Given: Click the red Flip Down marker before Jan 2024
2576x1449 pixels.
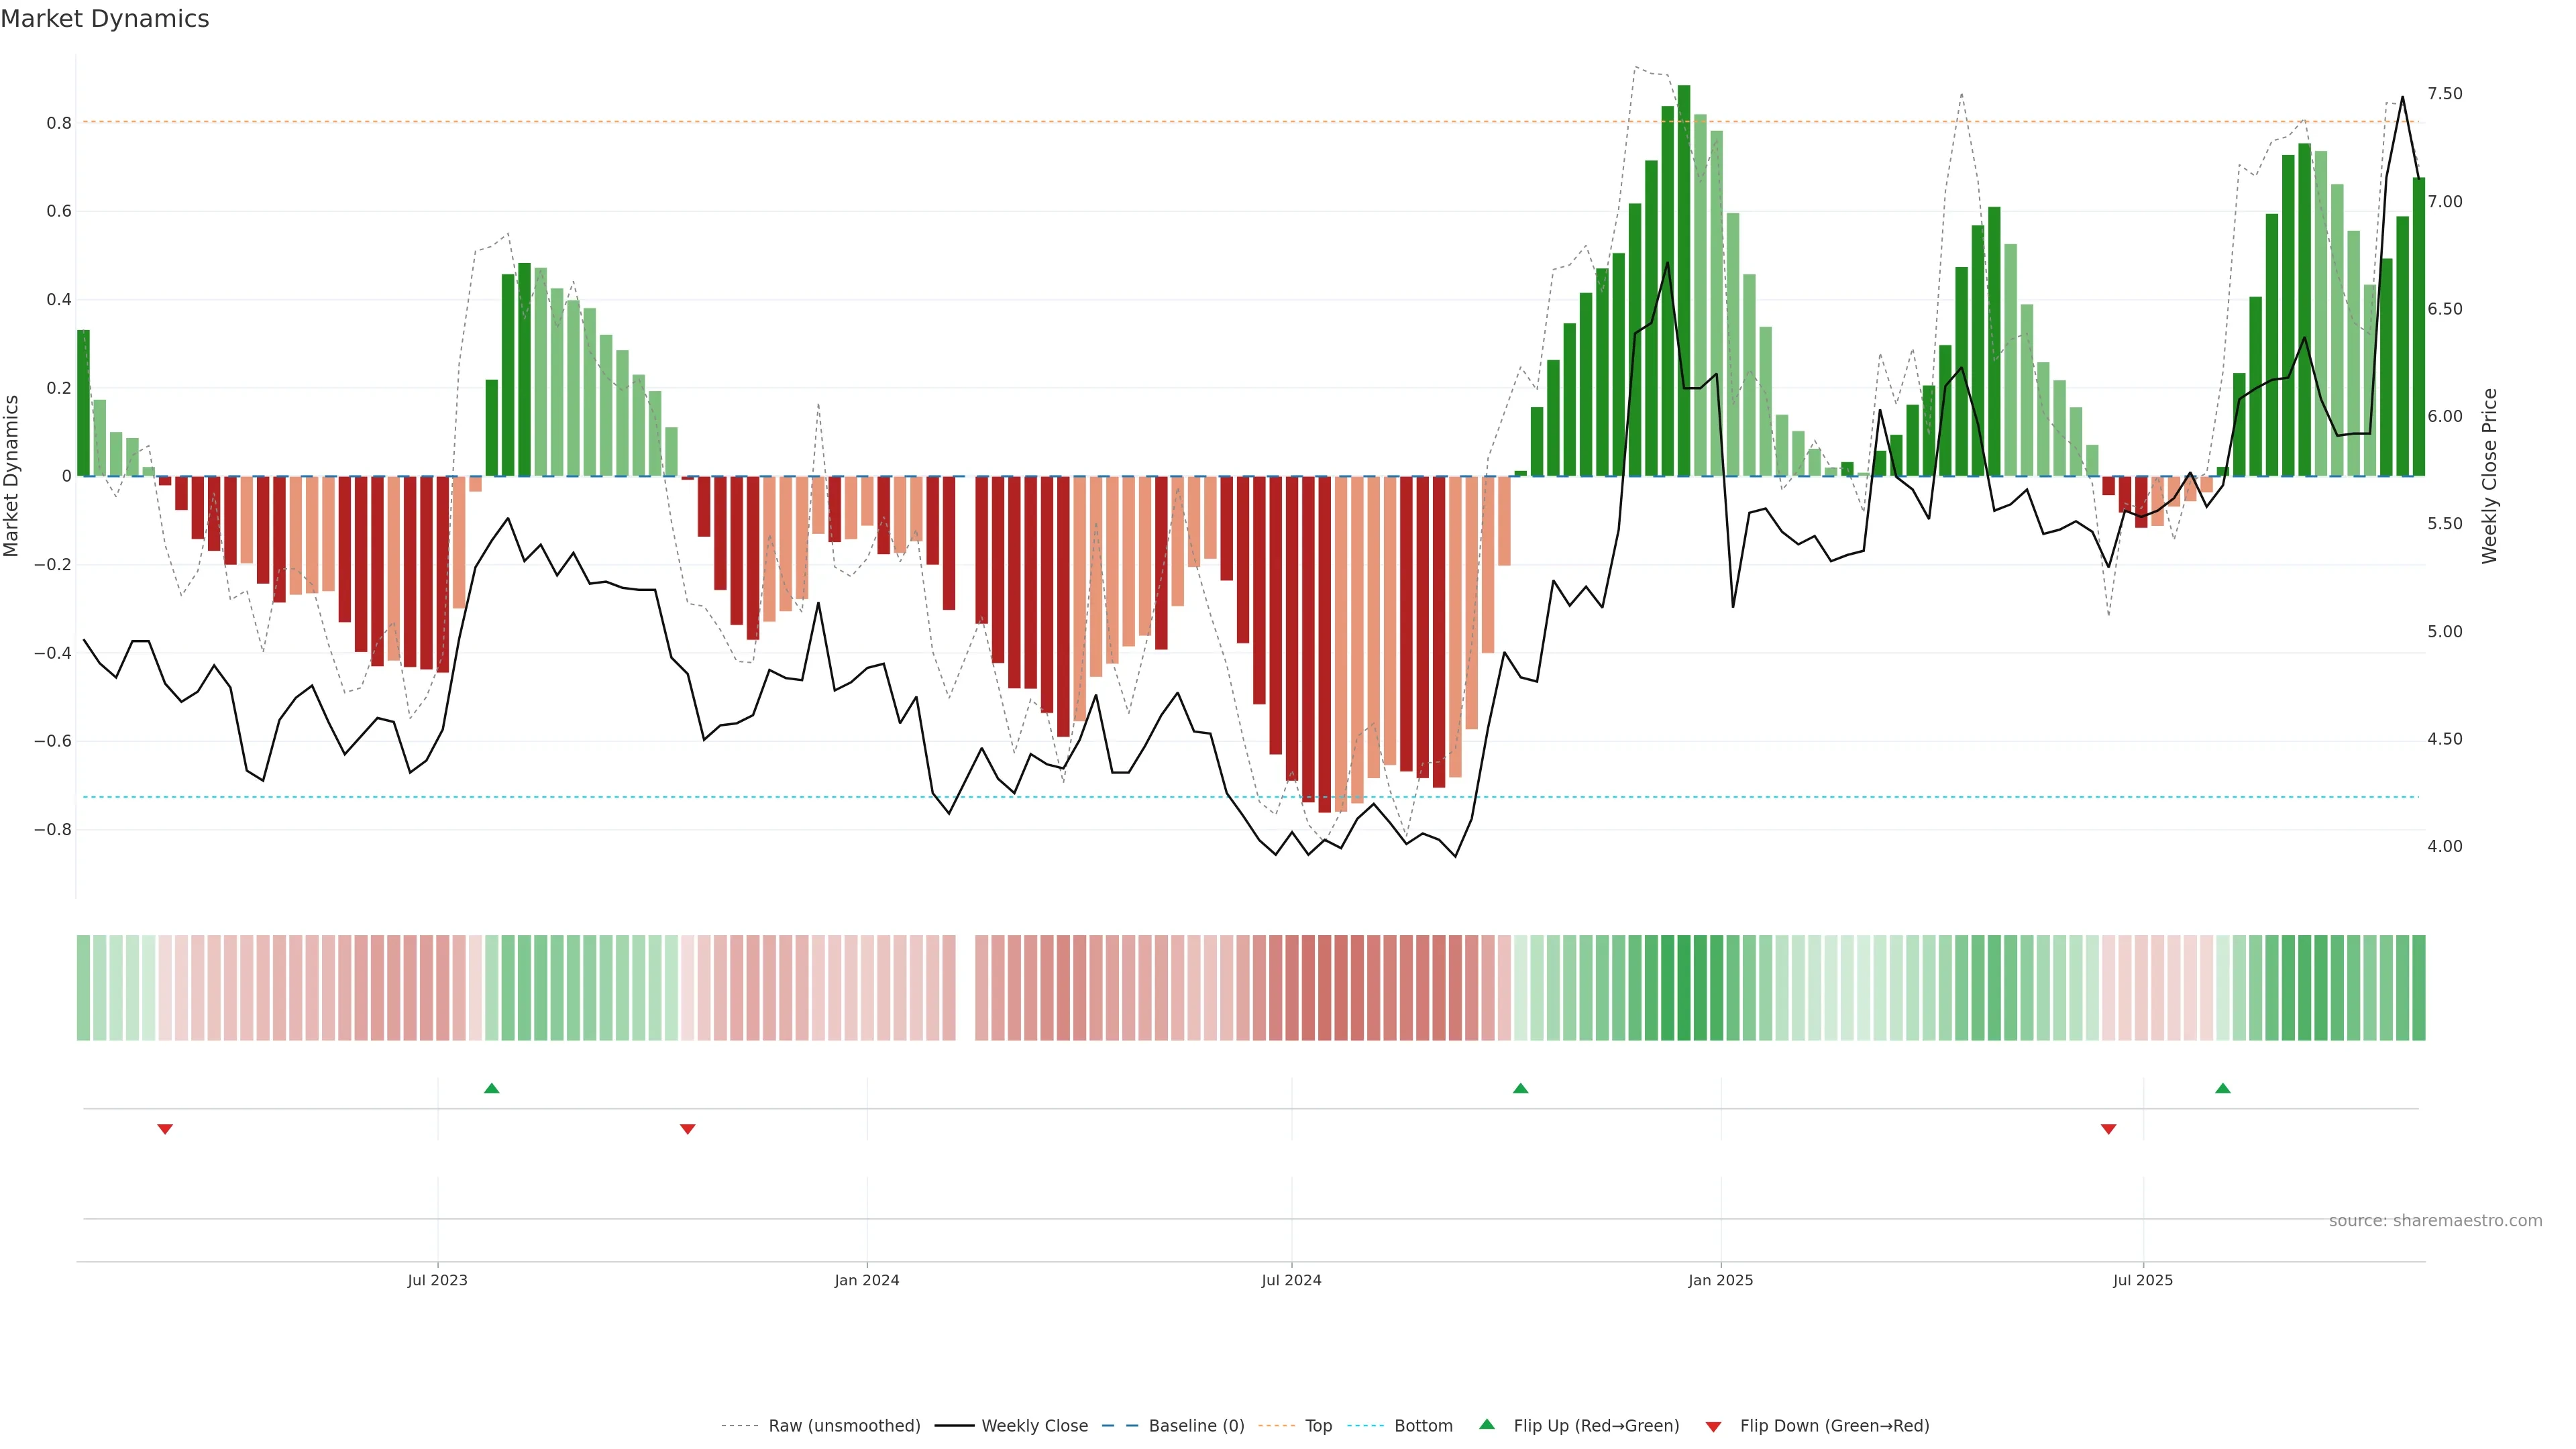Looking at the screenshot, I should 687,1129.
